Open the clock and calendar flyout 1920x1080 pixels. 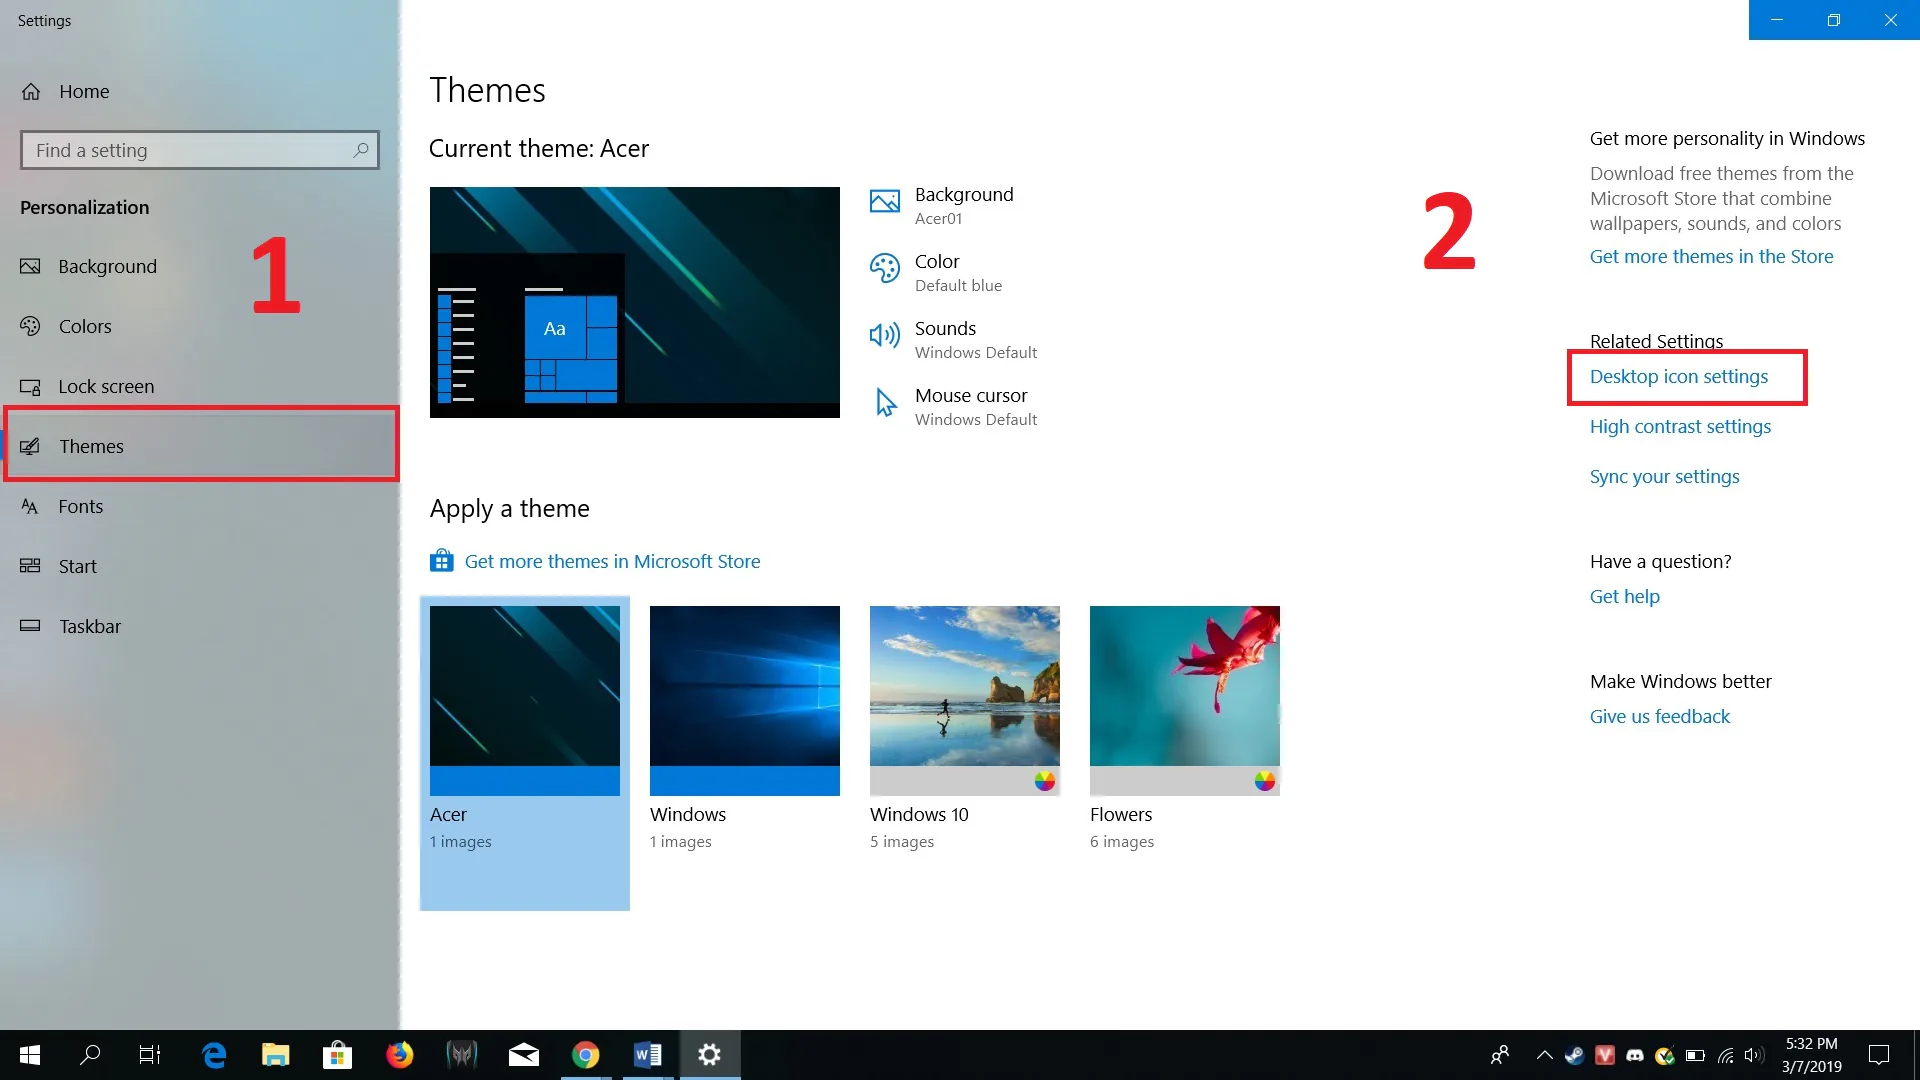1811,1055
